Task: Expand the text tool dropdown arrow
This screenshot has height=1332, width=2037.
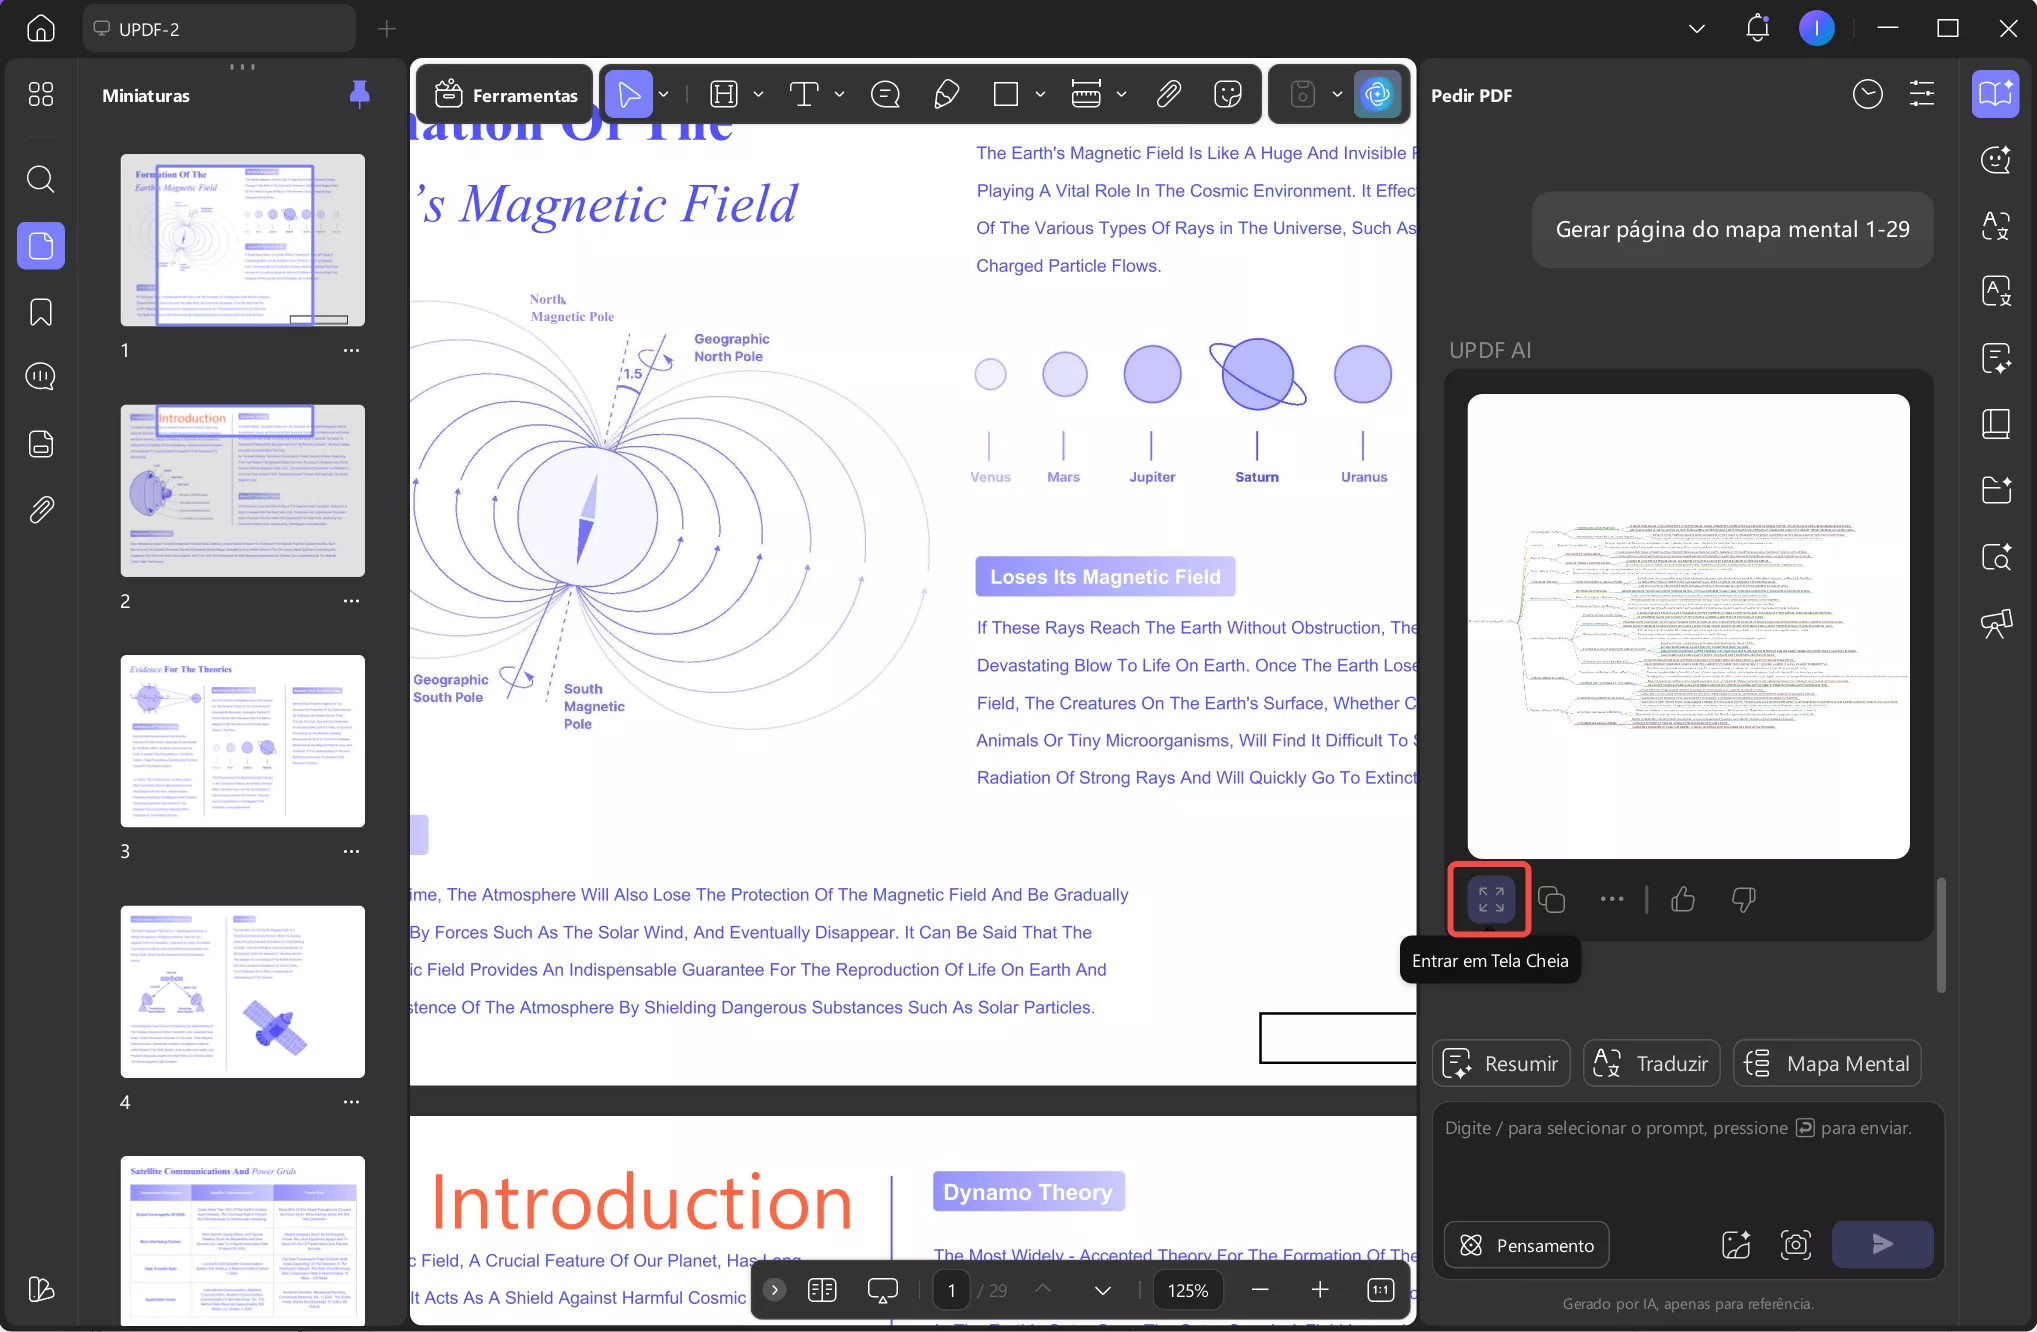Action: click(839, 95)
